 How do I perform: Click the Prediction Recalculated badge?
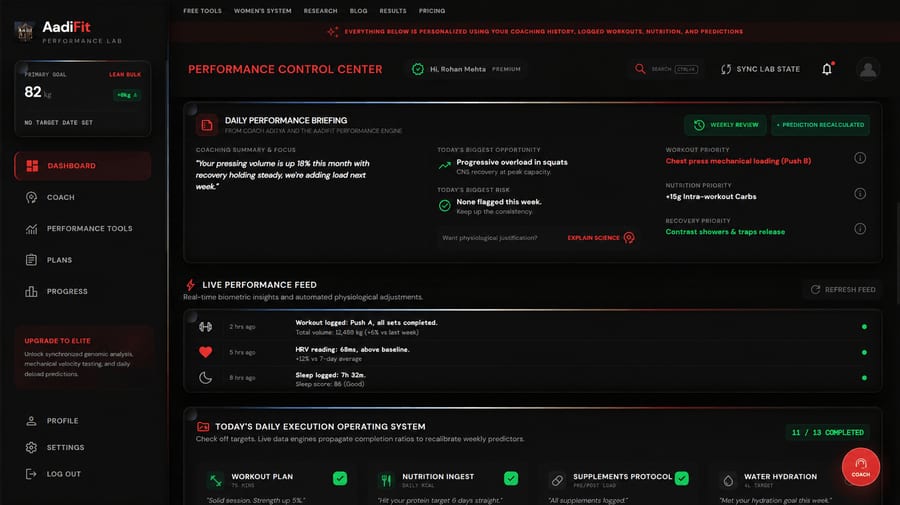click(x=820, y=125)
